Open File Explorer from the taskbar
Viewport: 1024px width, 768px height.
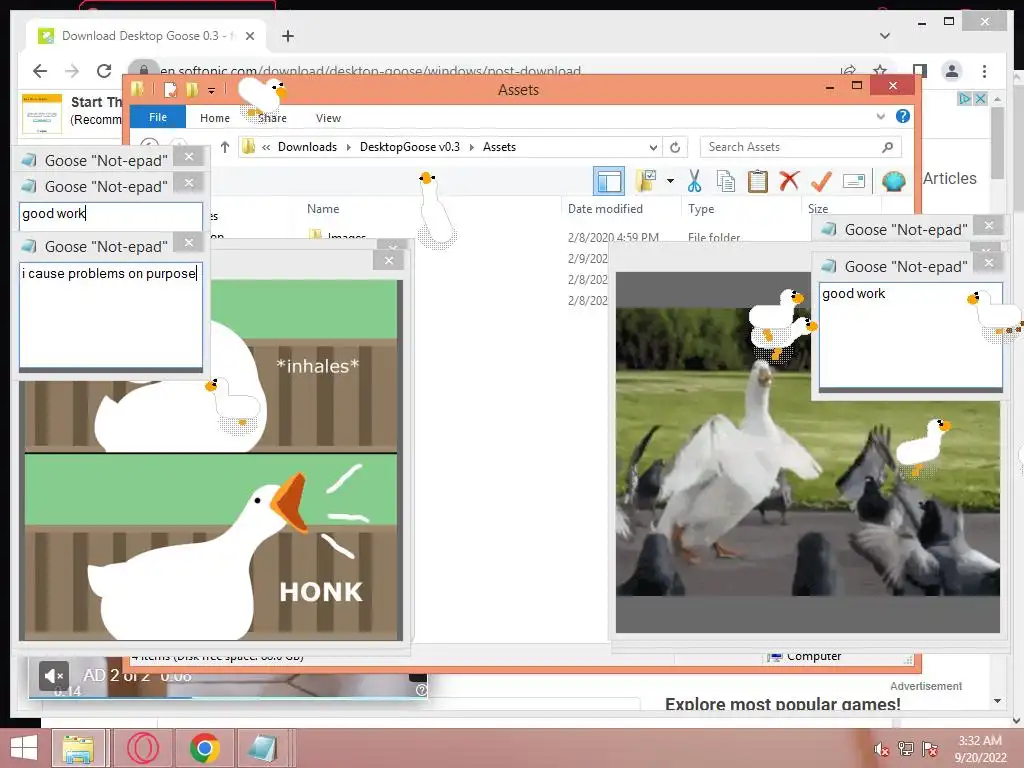[x=78, y=748]
